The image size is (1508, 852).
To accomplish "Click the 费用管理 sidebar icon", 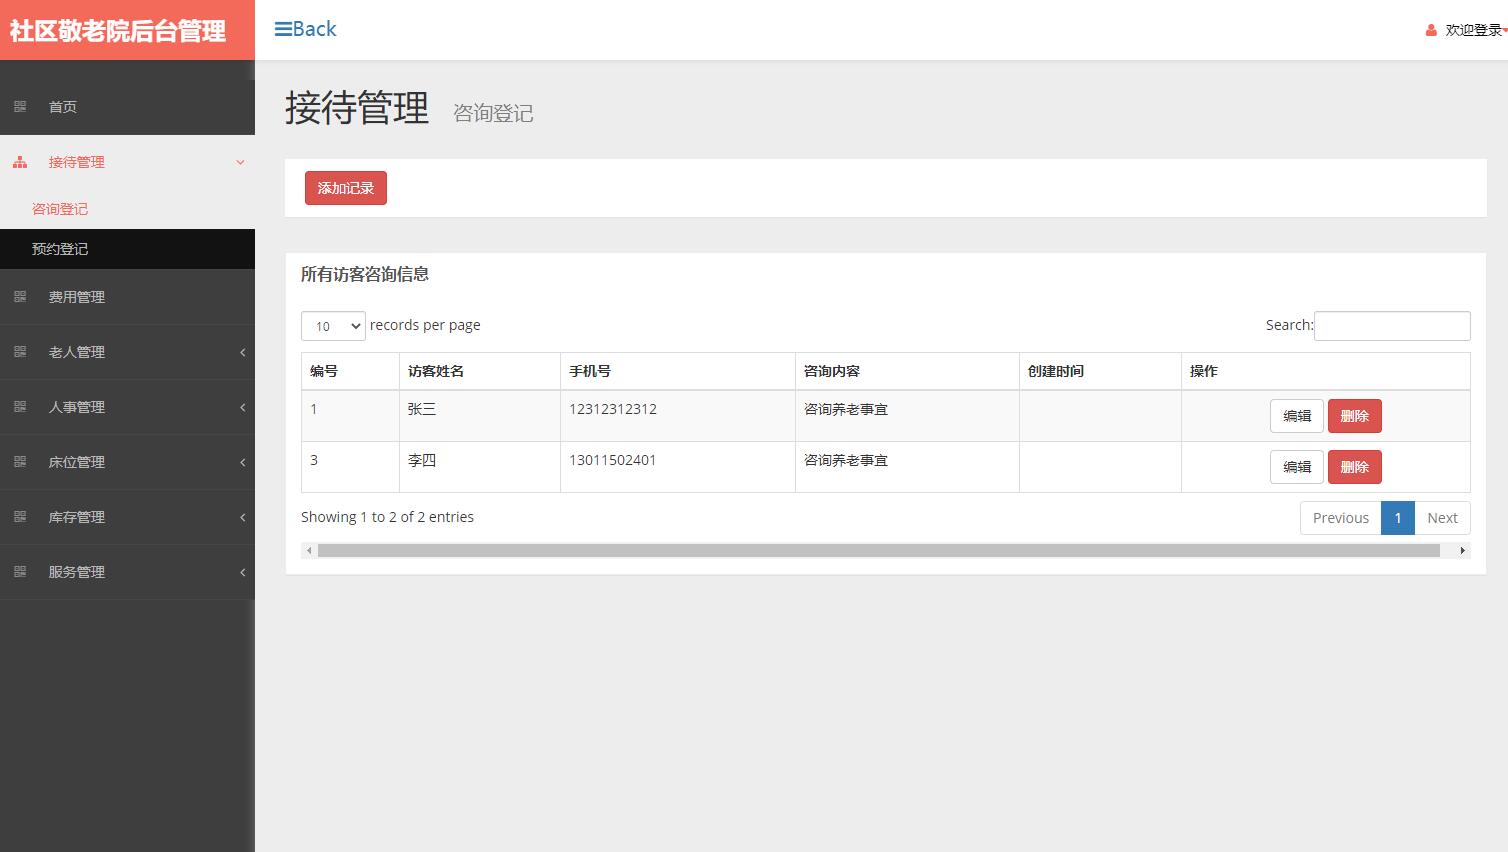I will (20, 296).
